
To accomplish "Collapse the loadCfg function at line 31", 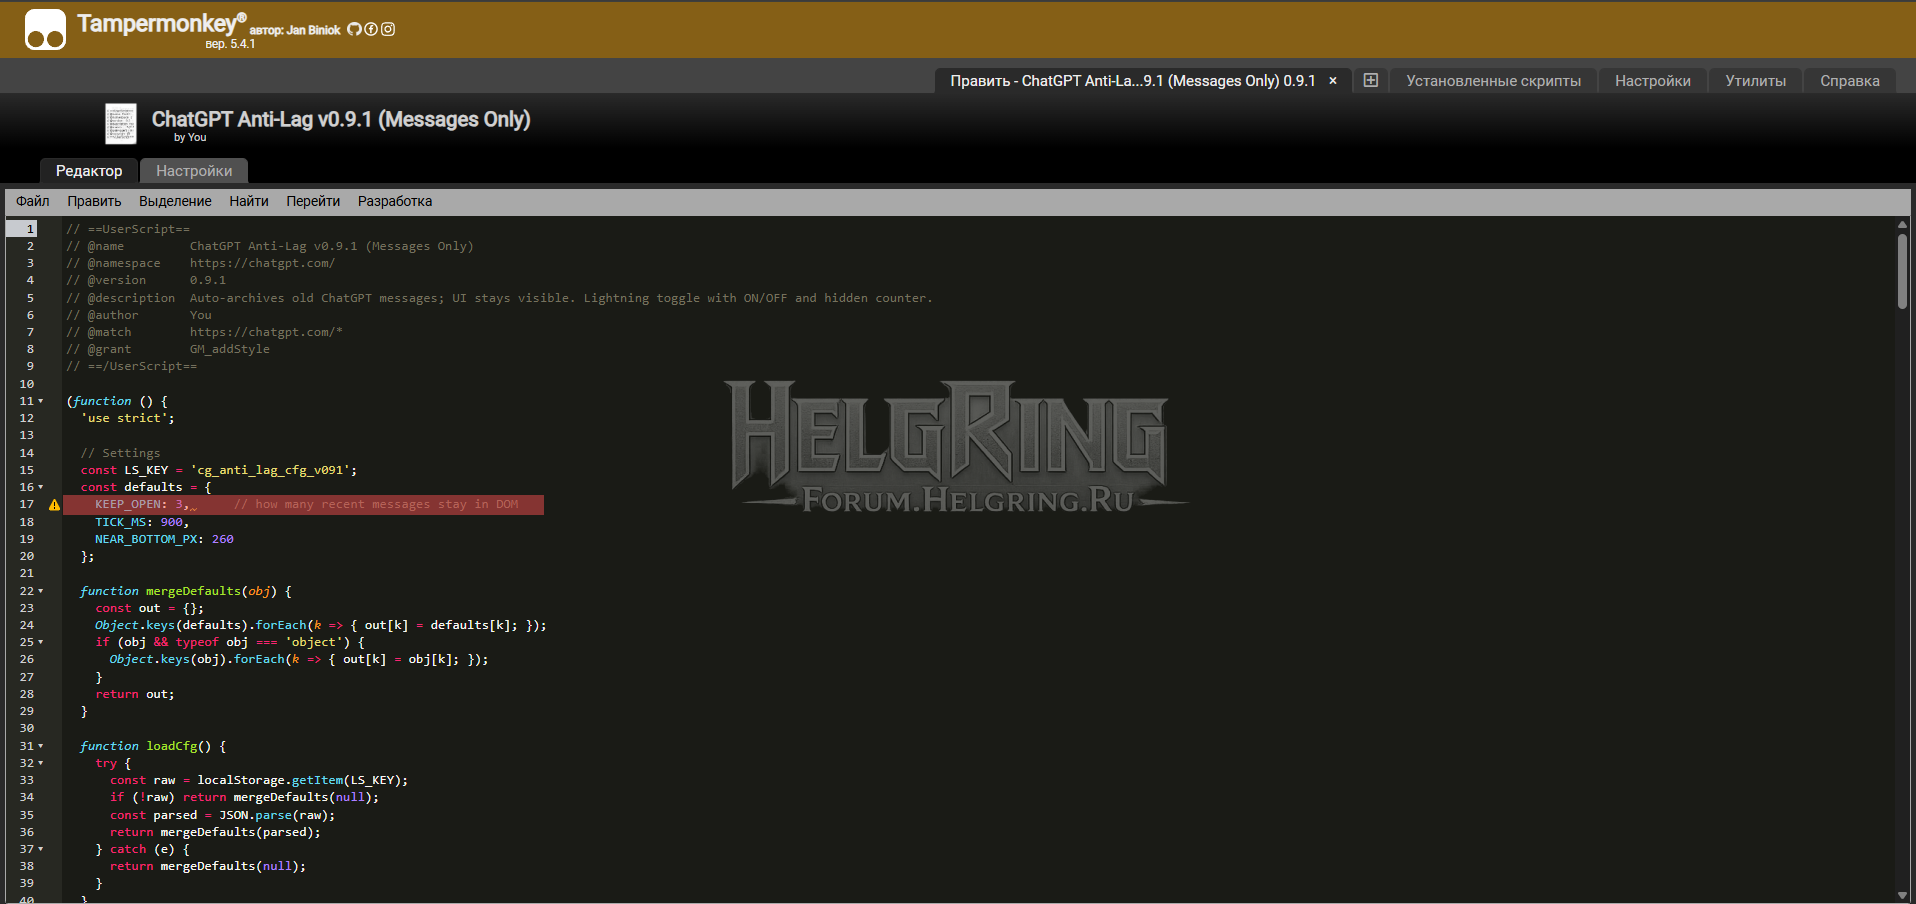I will (x=41, y=746).
